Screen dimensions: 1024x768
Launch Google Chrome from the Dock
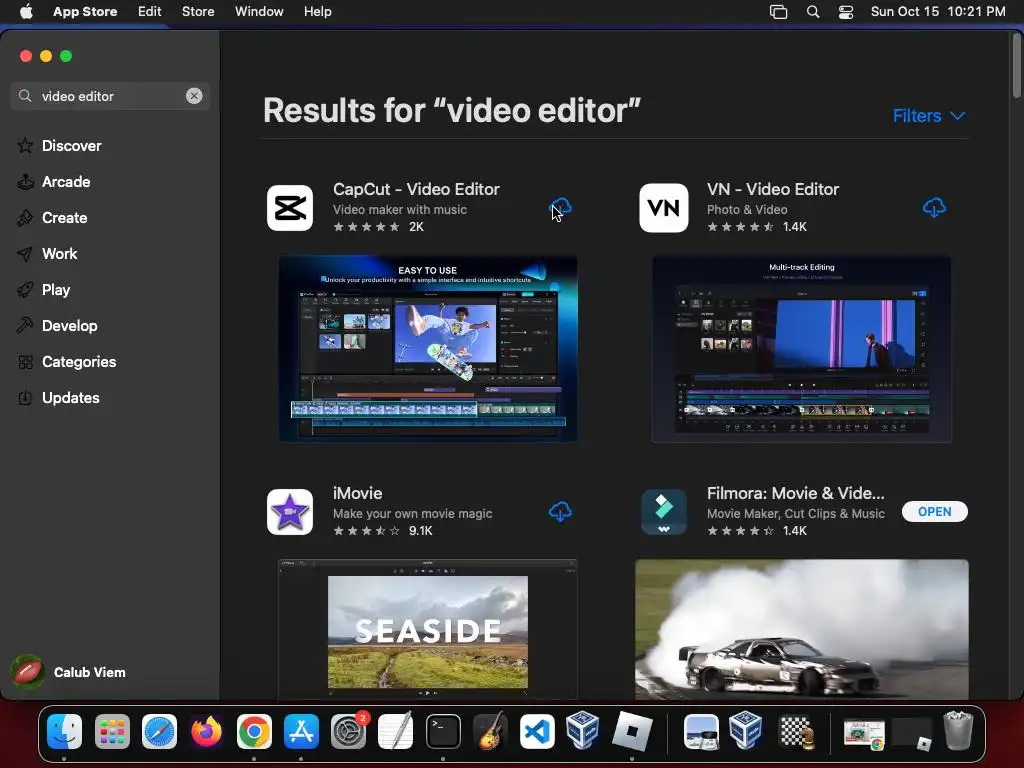[x=254, y=731]
